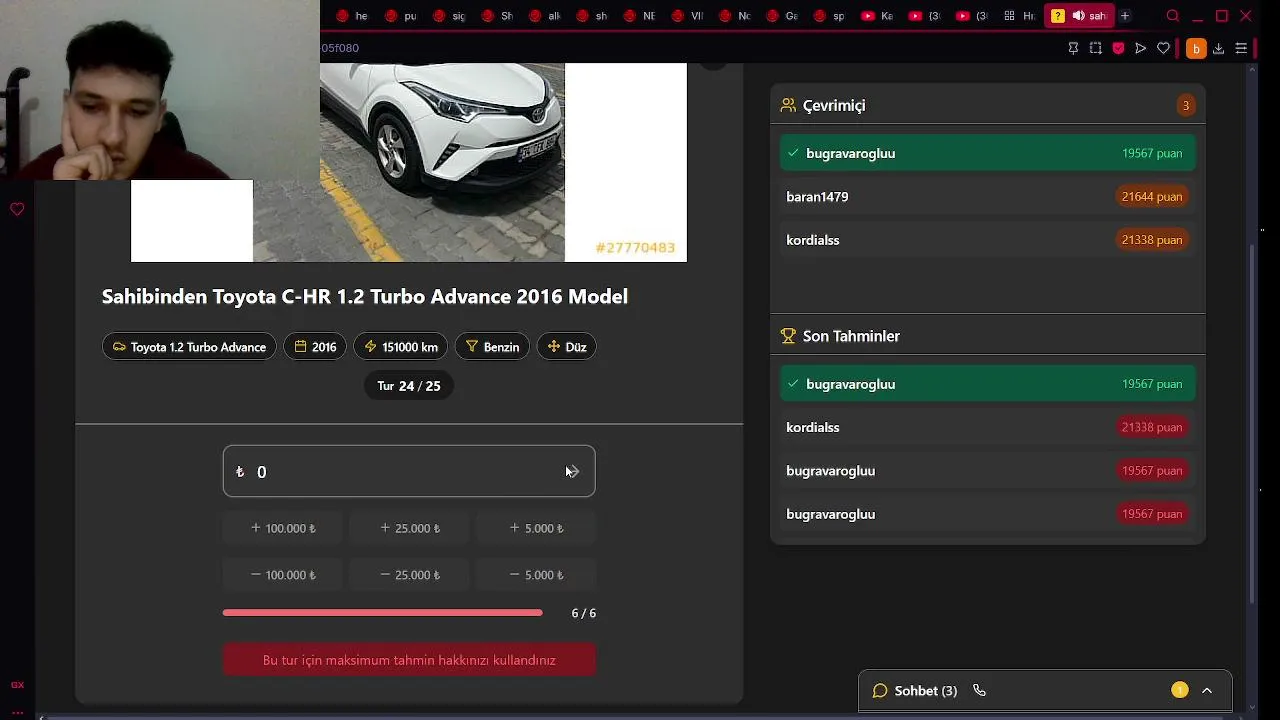Add 5.000 ₺ to the guess

536,528
